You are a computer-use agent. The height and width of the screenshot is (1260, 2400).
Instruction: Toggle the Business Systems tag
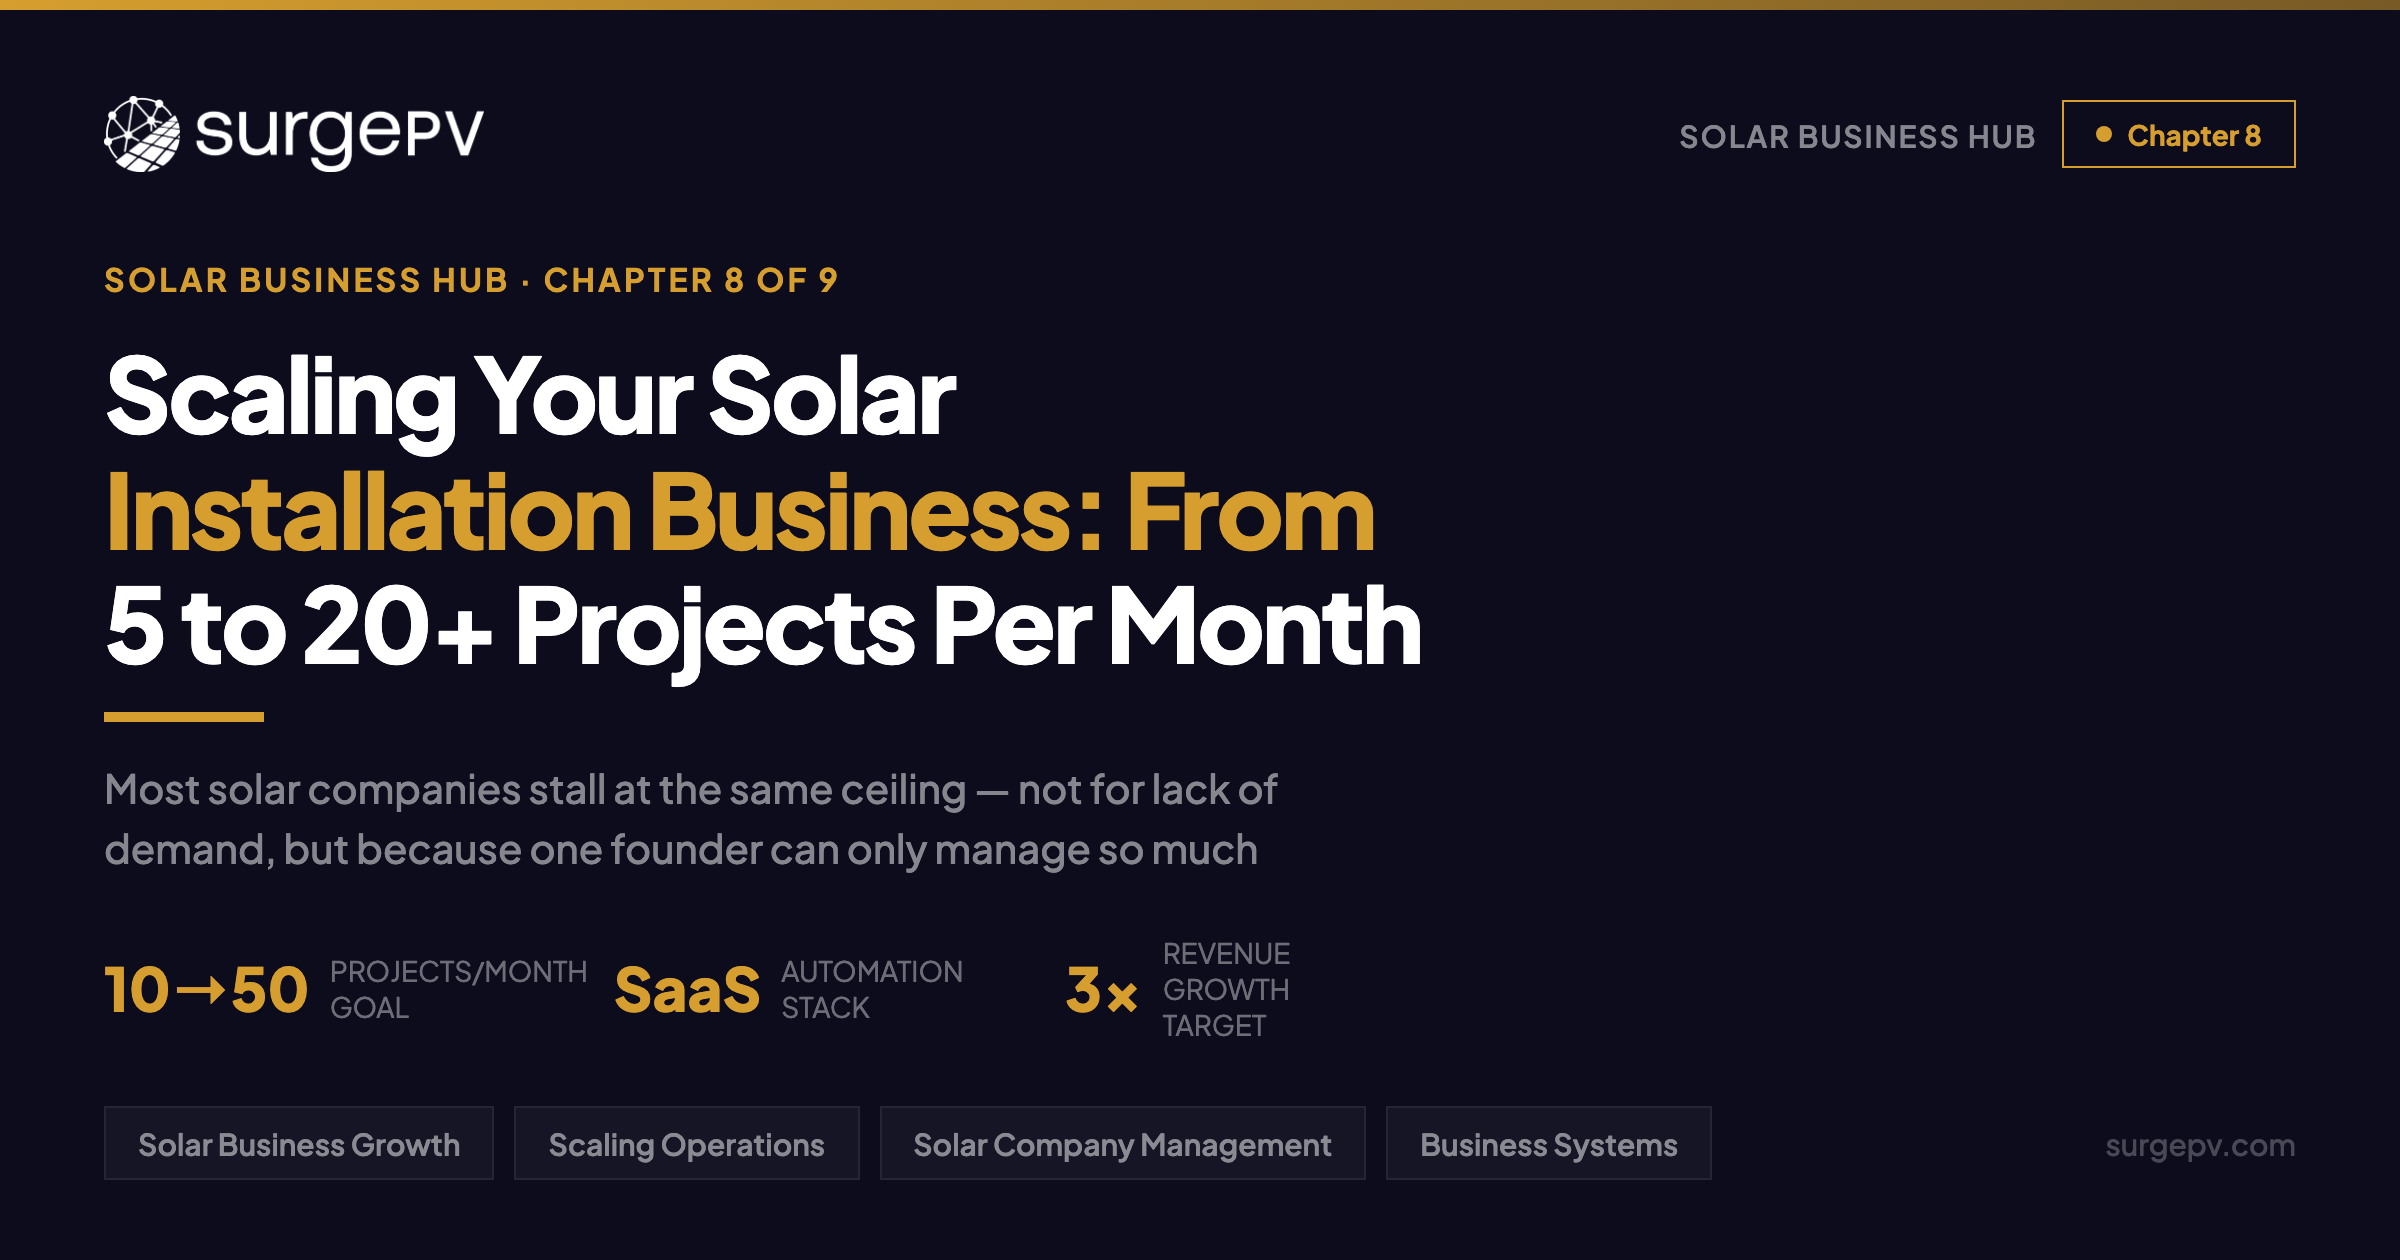click(1549, 1143)
